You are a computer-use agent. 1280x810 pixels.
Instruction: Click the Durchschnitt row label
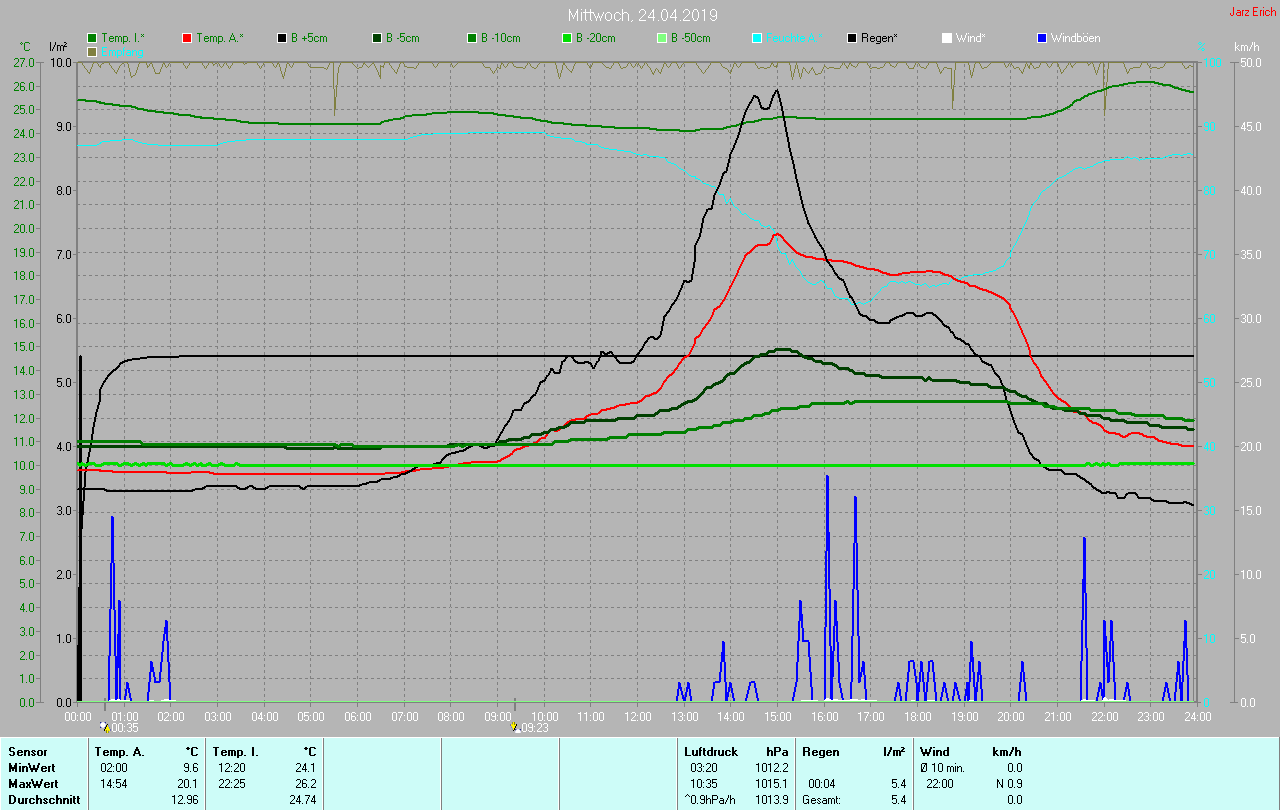(44, 799)
